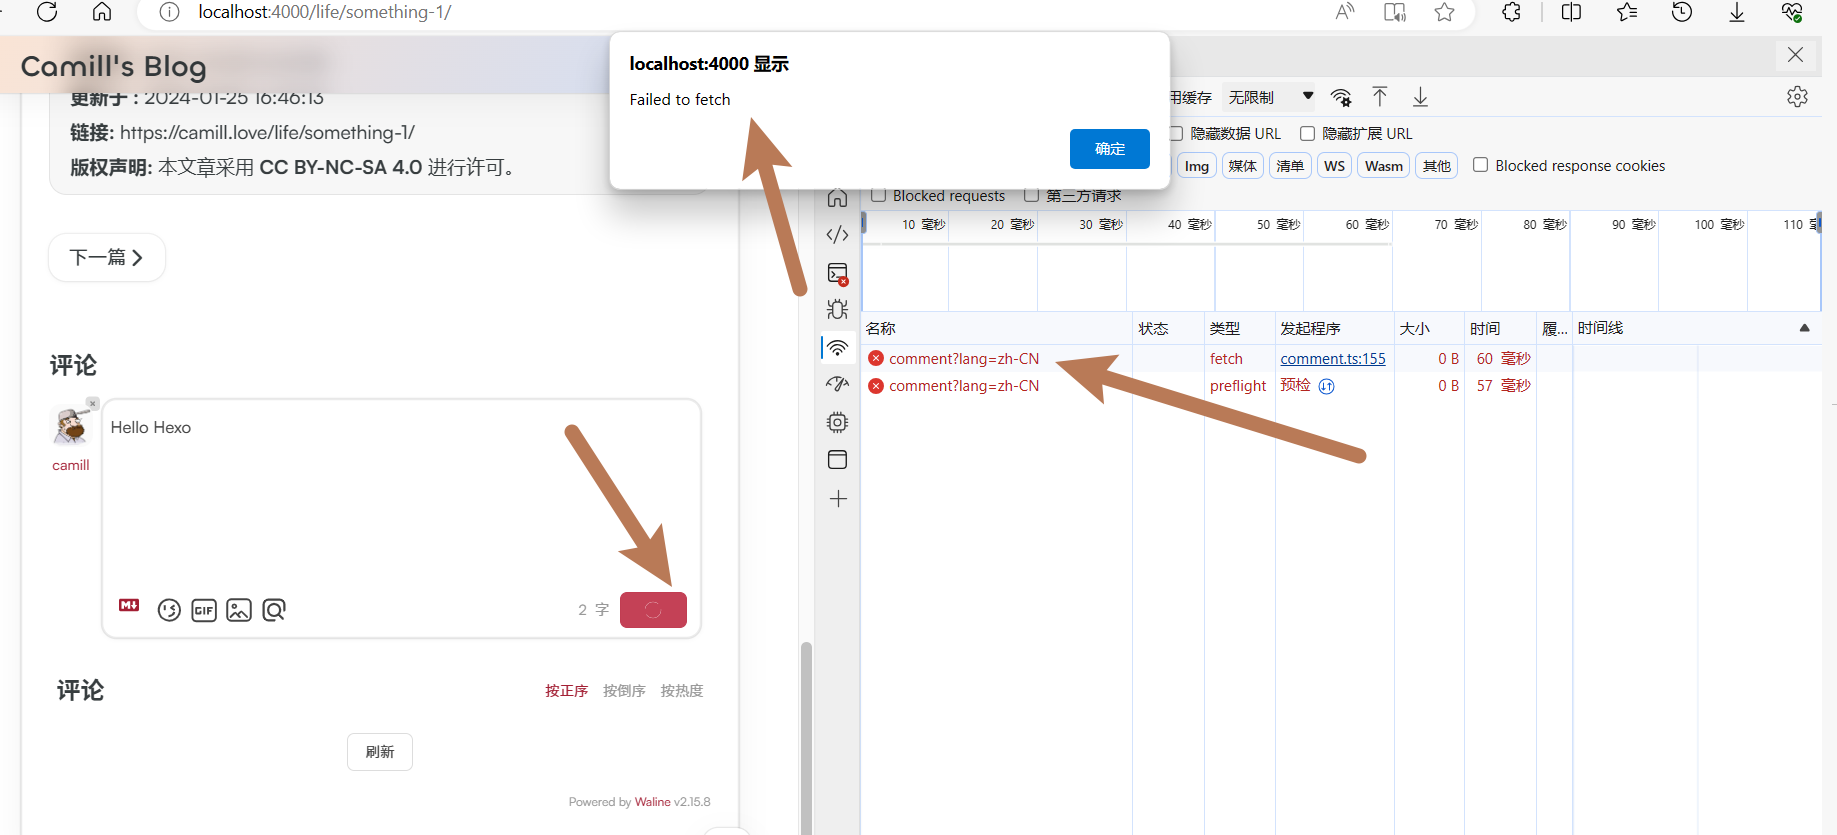
Task: Check the 隐藏扩展 URL checkbox
Action: coord(1307,133)
